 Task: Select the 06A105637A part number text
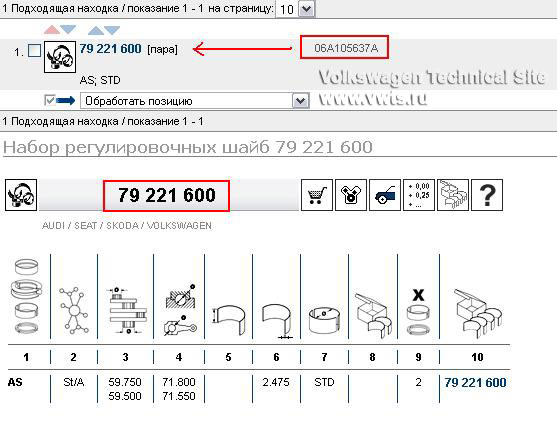pos(346,48)
